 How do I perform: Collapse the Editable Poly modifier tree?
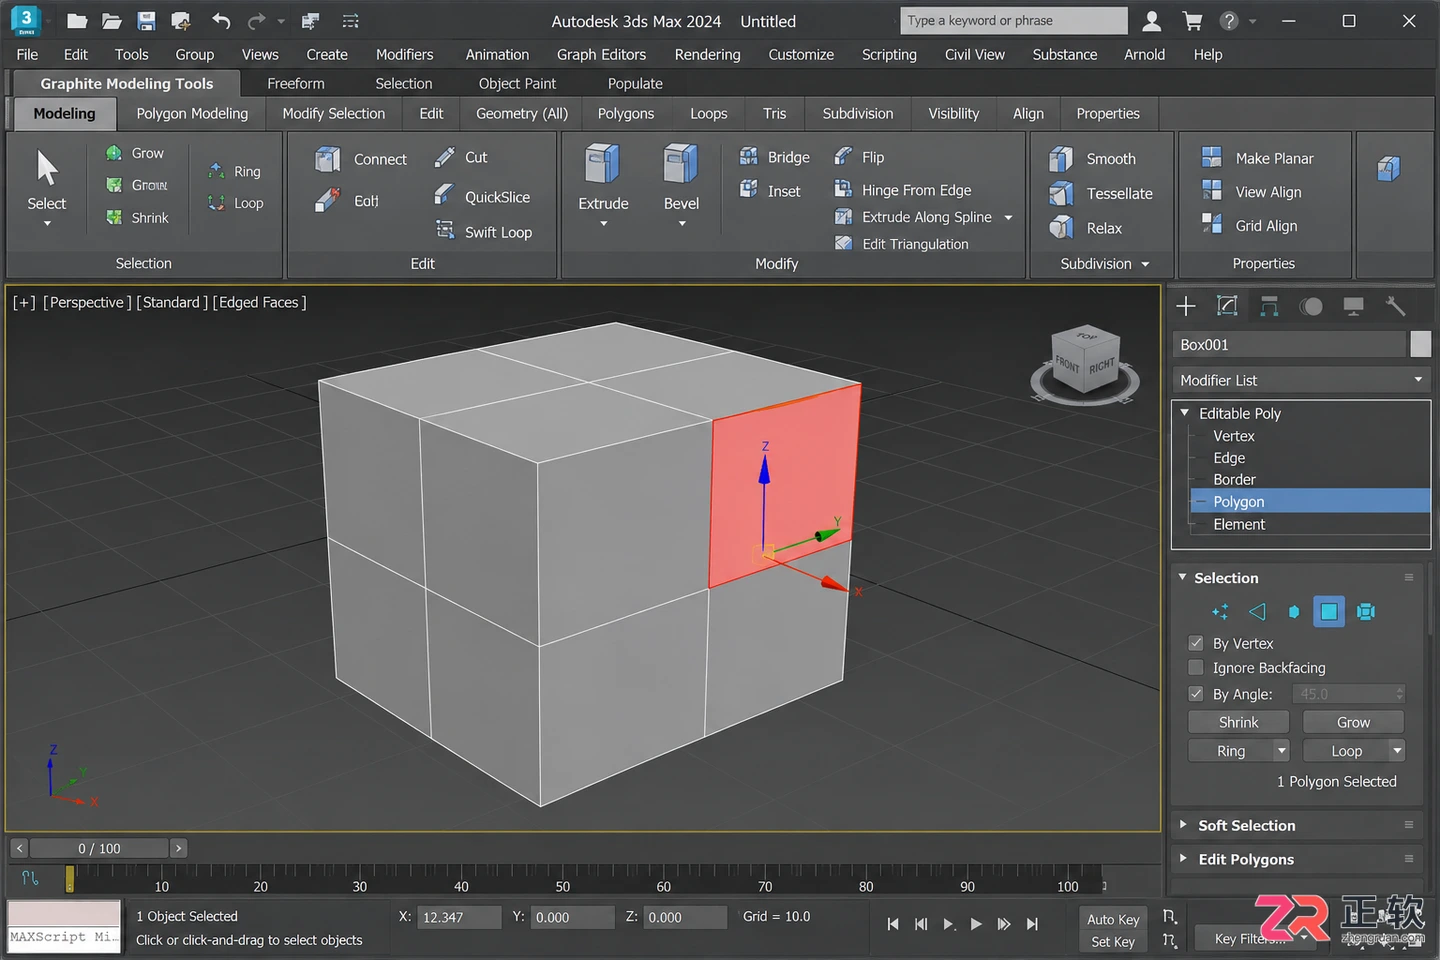pos(1185,413)
